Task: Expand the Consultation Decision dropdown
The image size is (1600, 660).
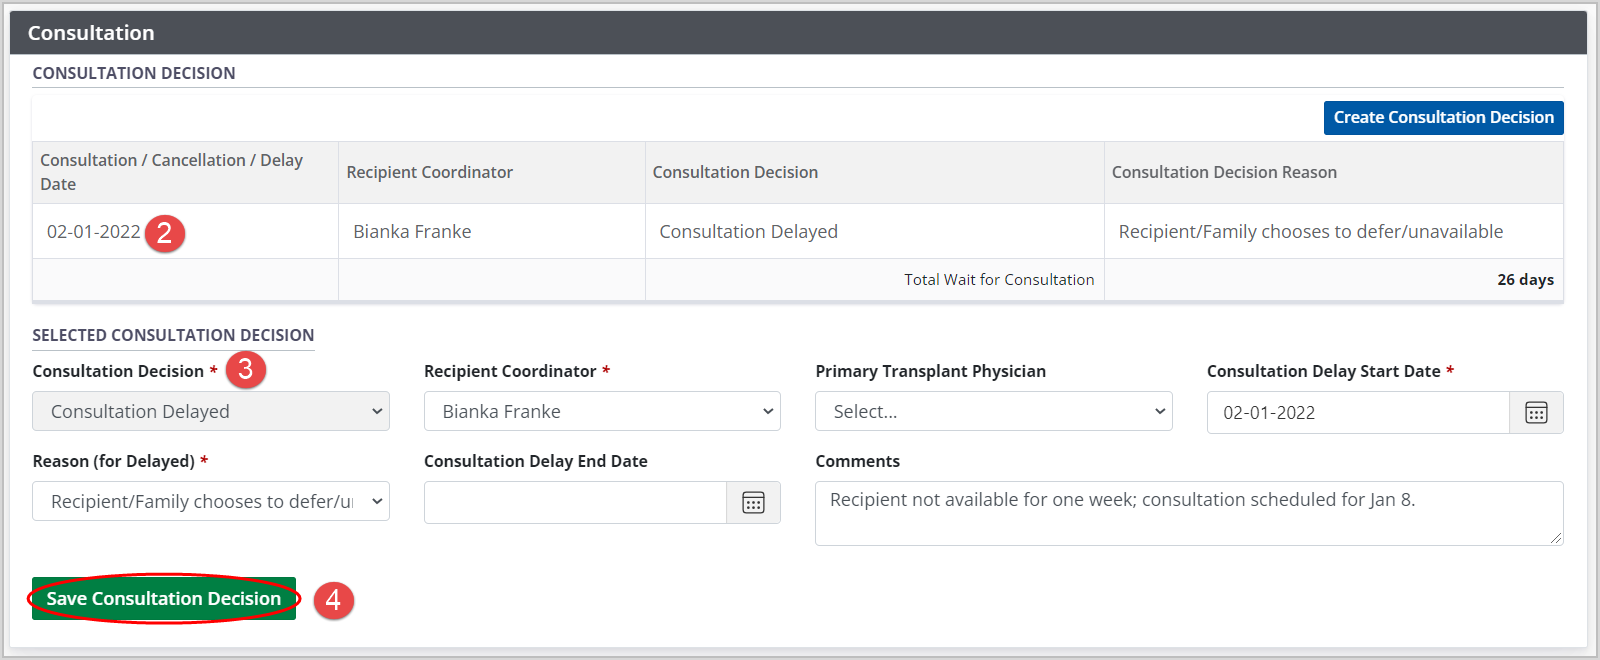Action: [x=211, y=412]
